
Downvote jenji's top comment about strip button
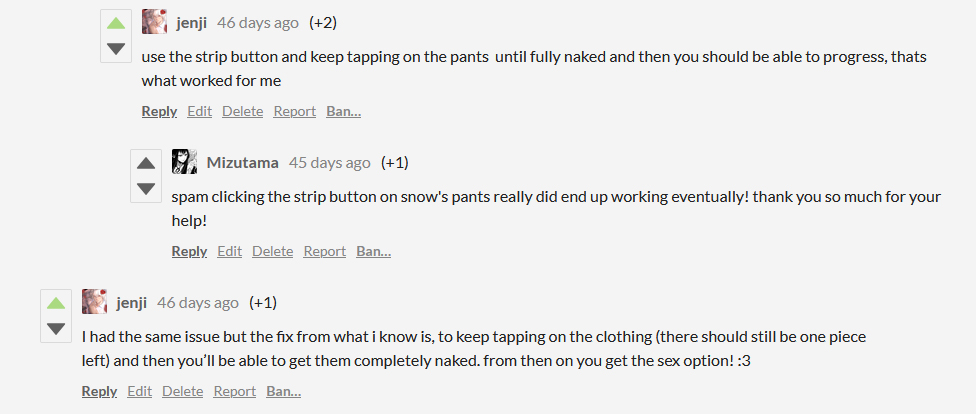pos(116,49)
